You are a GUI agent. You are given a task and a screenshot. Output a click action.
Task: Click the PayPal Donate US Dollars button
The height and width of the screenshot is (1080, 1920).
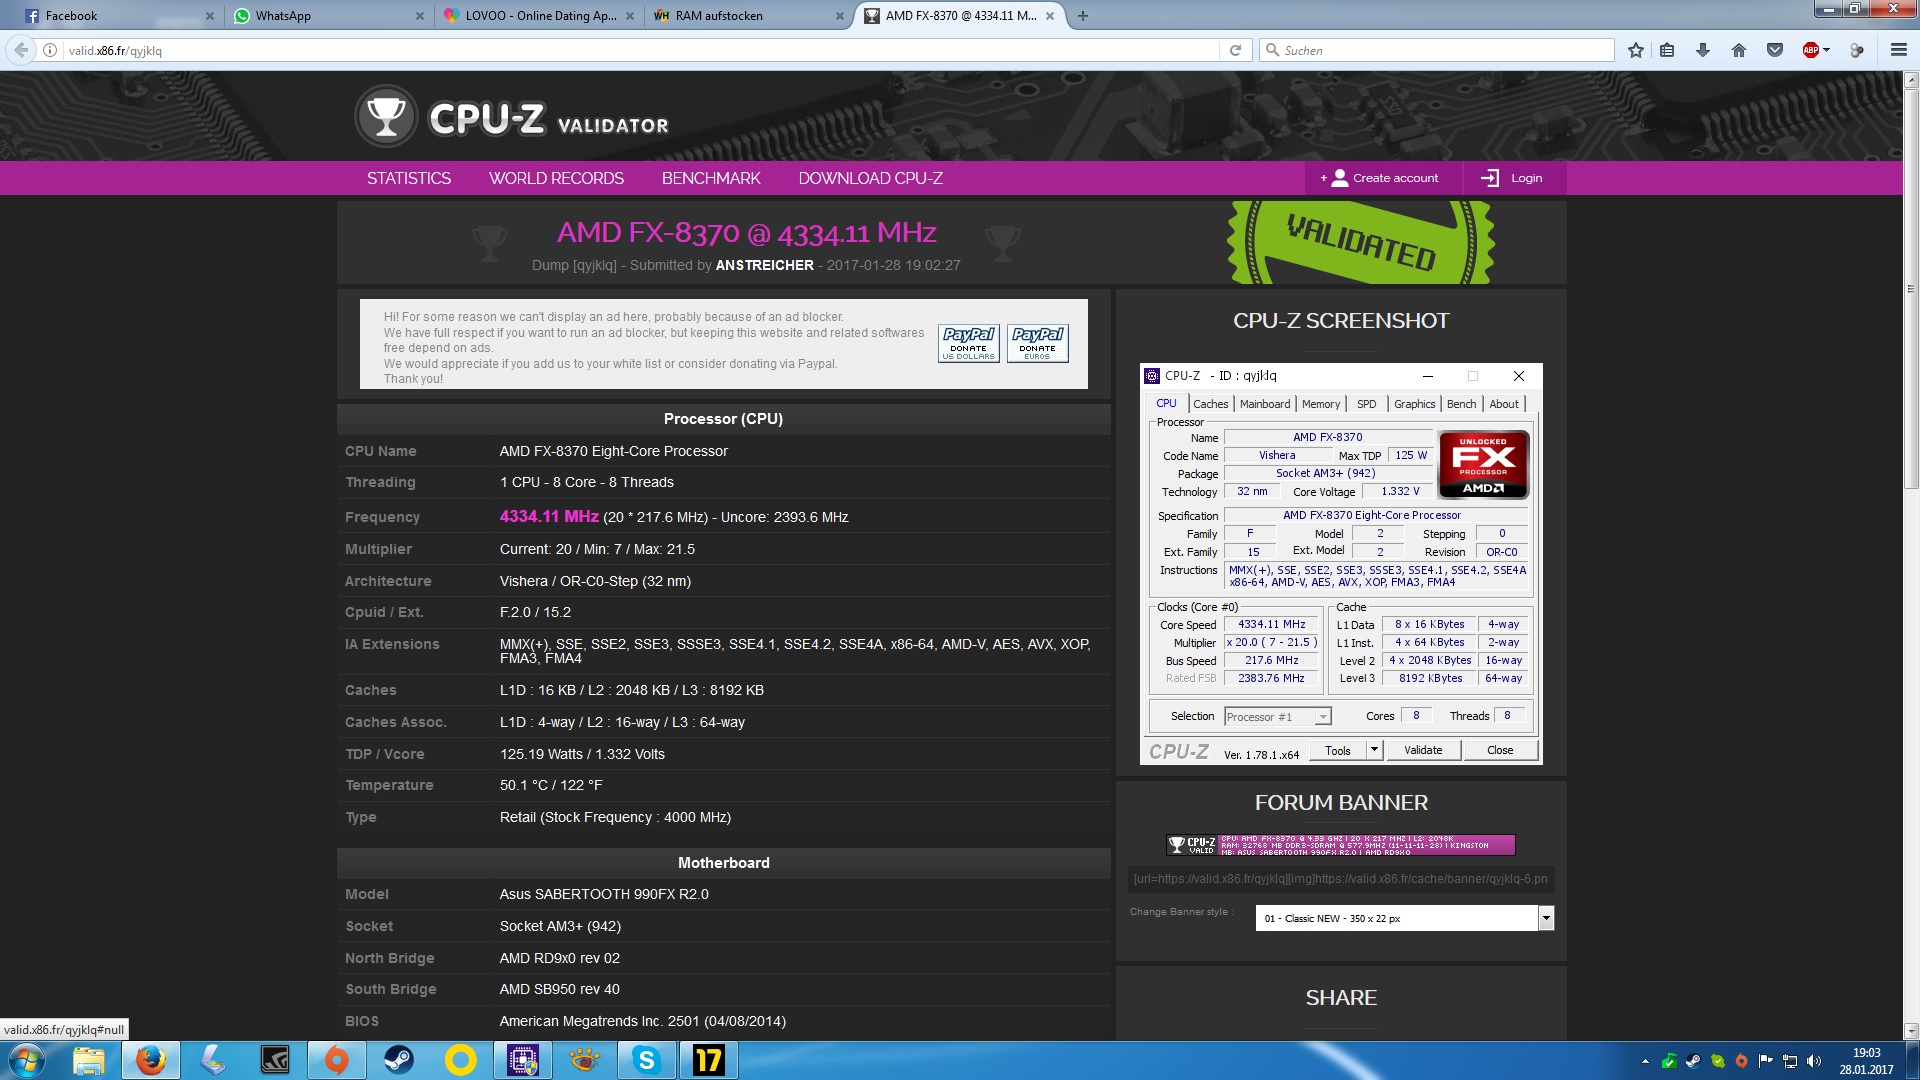click(968, 343)
